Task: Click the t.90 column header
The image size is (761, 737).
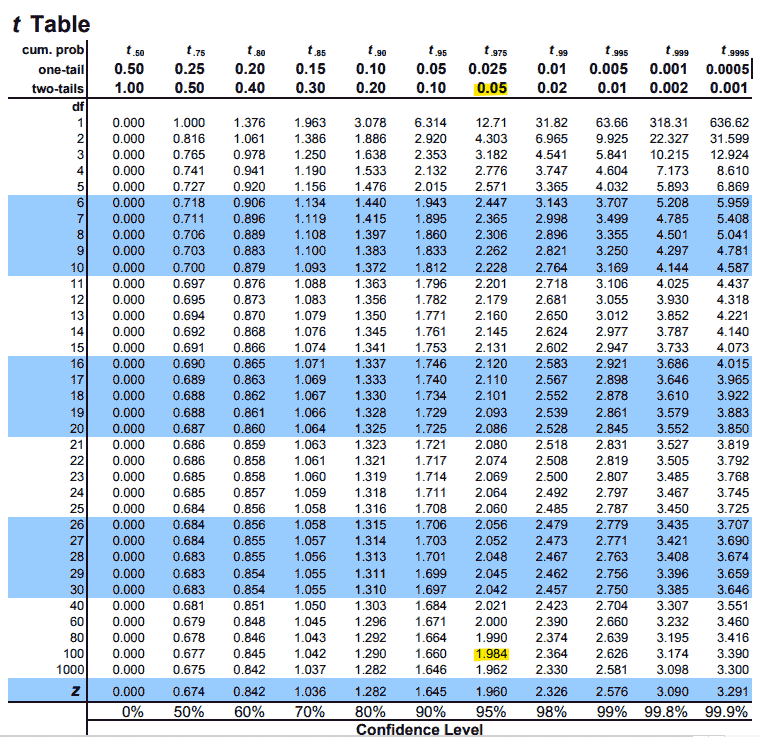Action: (x=377, y=50)
